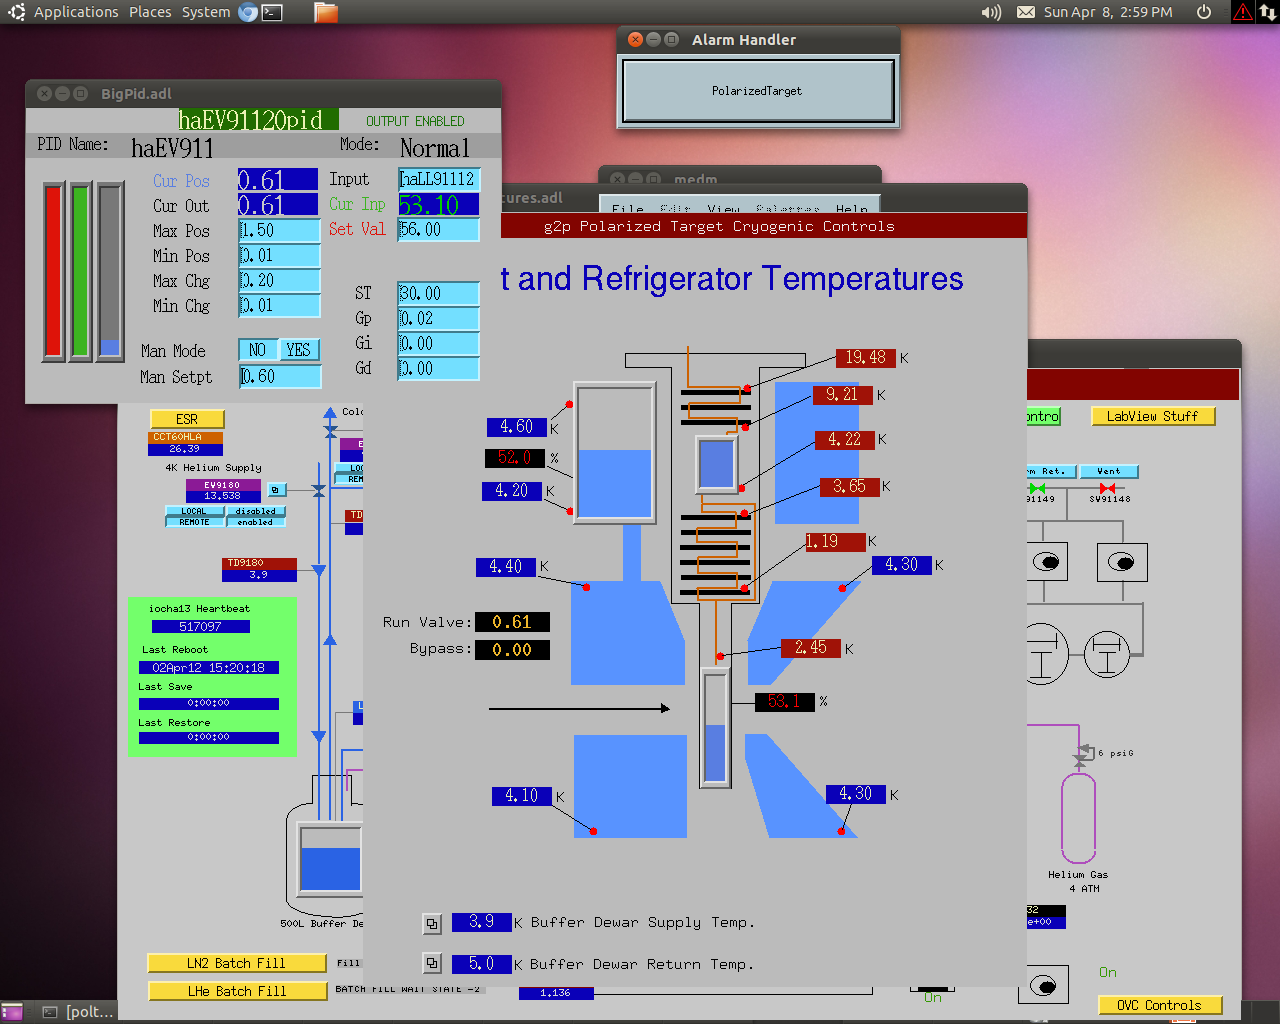Launch the Chromium browser from the top panel
1280x1024 pixels.
click(x=248, y=12)
